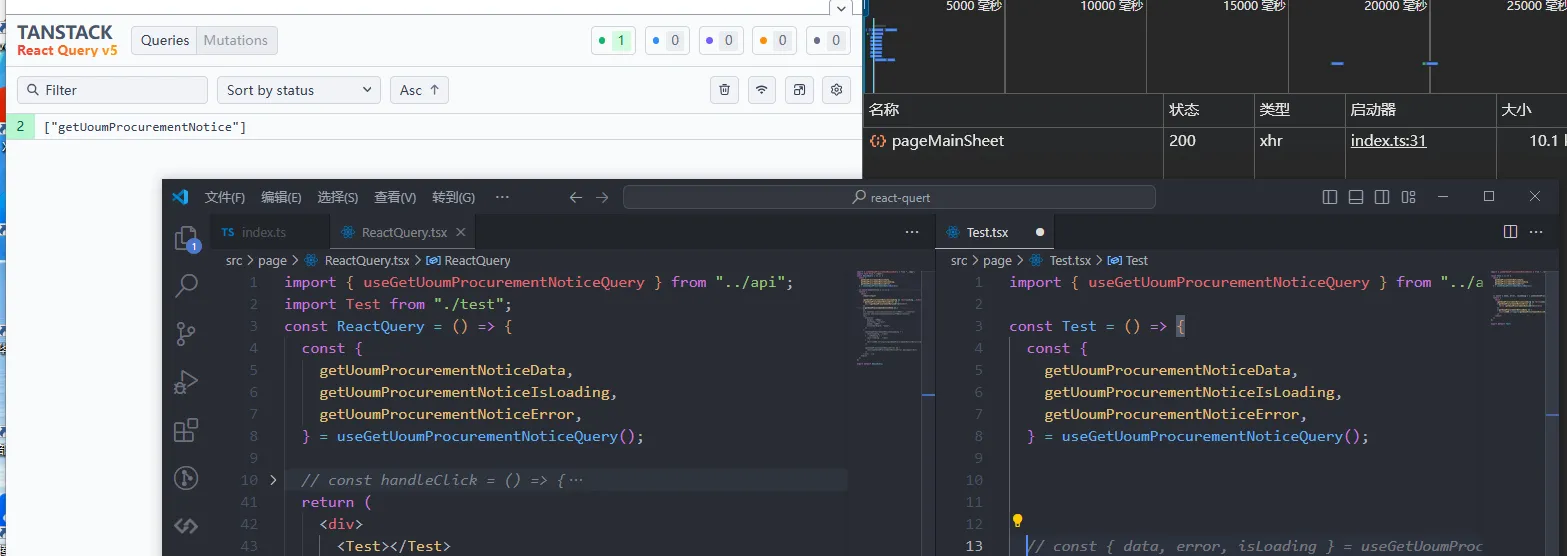This screenshot has width=1567, height=556.
Task: Sort network table by 名称 column
Action: pos(1014,110)
